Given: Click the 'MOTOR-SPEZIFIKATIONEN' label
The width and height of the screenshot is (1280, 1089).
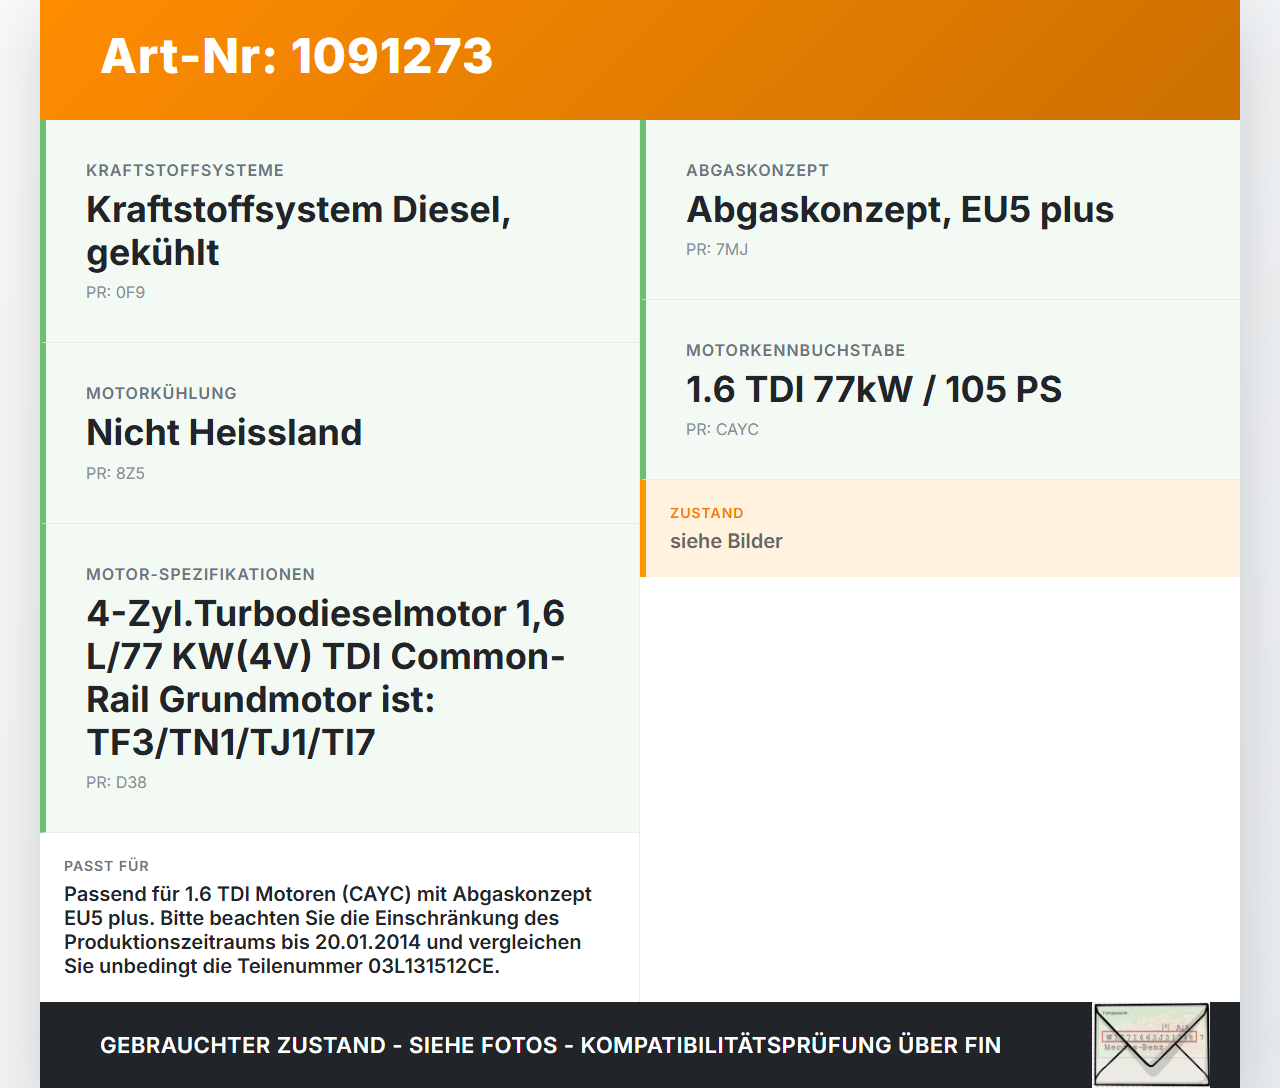Looking at the screenshot, I should point(201,575).
